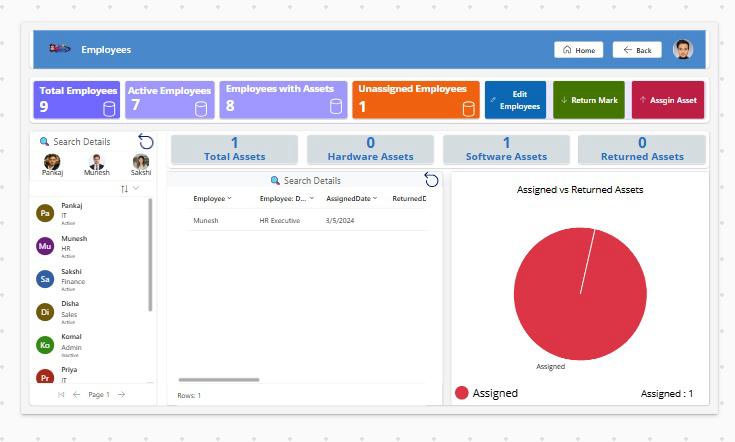The height and width of the screenshot is (442, 735).
Task: Click the green Return Mark button
Action: pos(589,100)
